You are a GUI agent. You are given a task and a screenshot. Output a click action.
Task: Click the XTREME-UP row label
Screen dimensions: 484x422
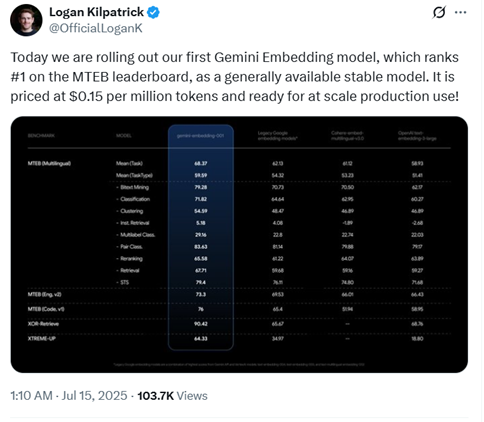(x=42, y=338)
